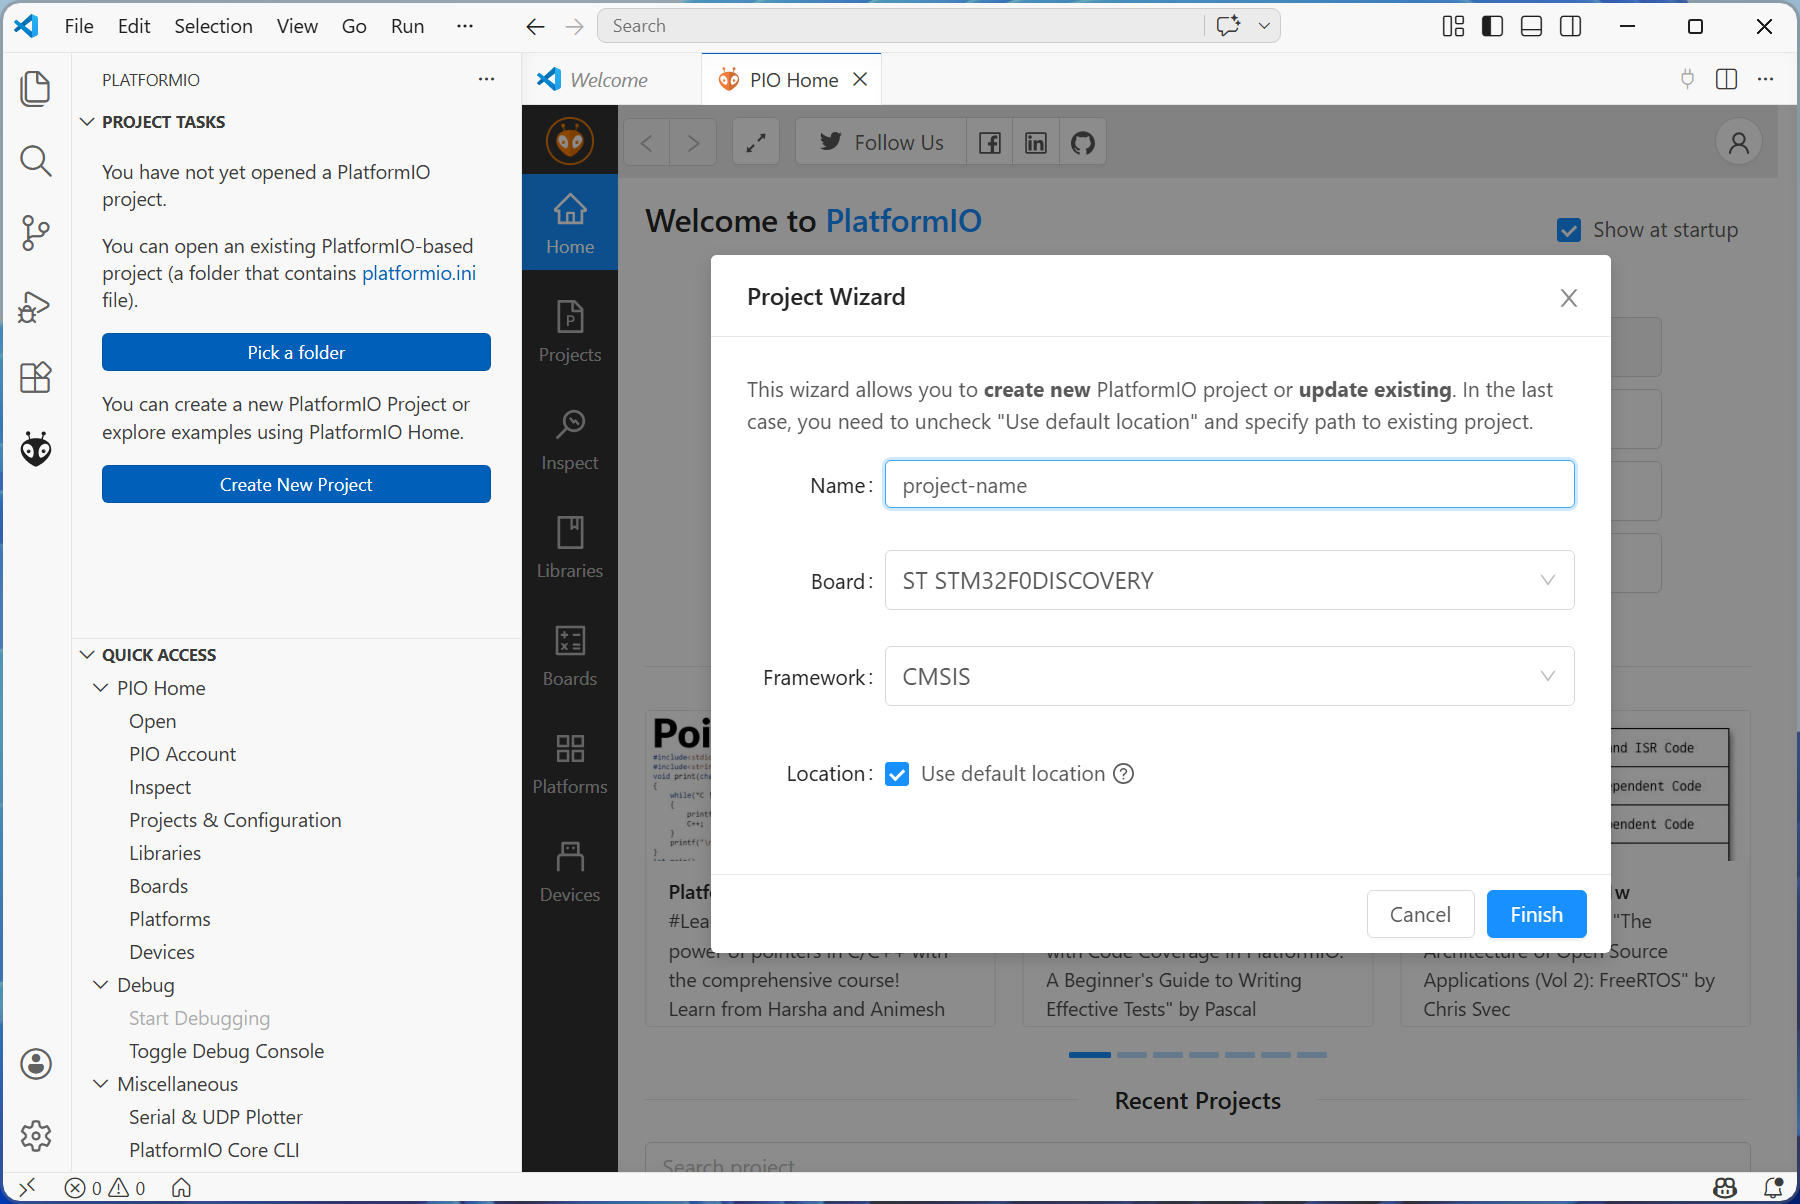Toggle the primary side bar layout button
This screenshot has width=1800, height=1204.
point(1492,26)
